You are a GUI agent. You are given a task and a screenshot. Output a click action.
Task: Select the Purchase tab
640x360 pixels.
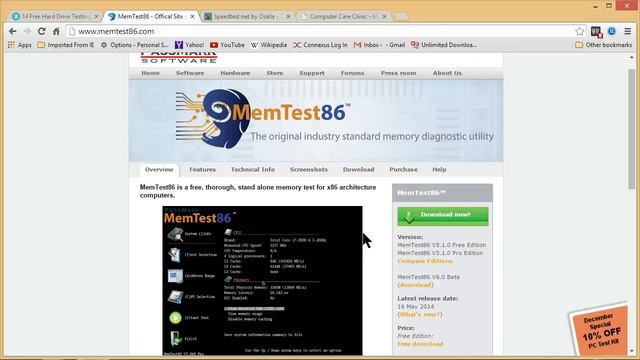(x=403, y=170)
